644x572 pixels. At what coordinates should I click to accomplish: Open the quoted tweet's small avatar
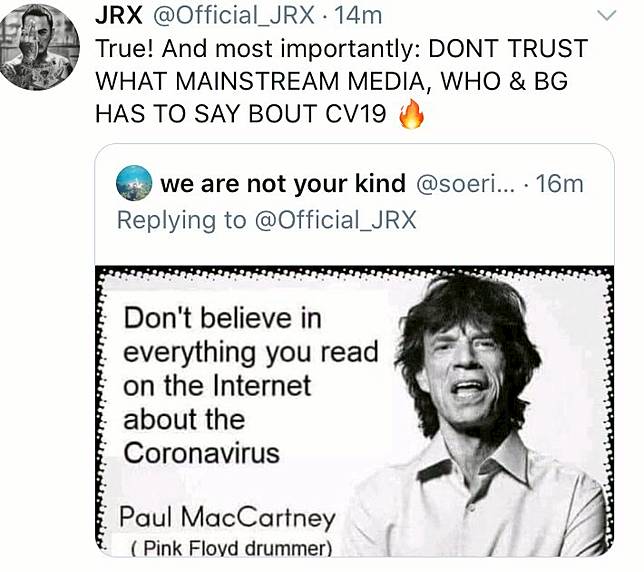tap(134, 183)
